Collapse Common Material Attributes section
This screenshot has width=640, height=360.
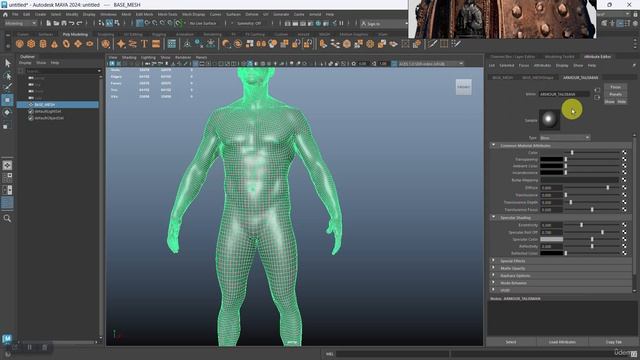click(x=493, y=145)
